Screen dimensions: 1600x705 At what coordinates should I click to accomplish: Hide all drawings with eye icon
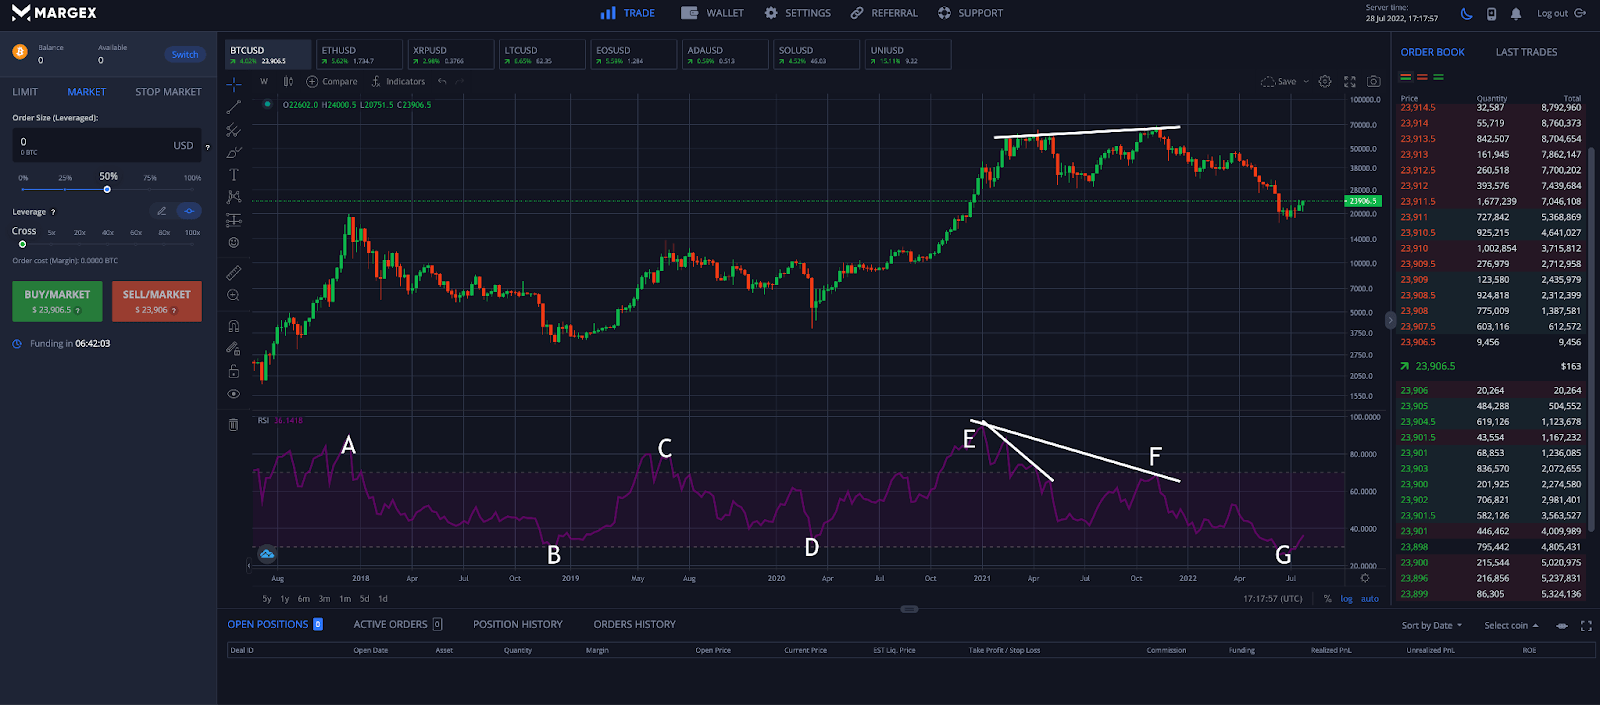[x=234, y=394]
